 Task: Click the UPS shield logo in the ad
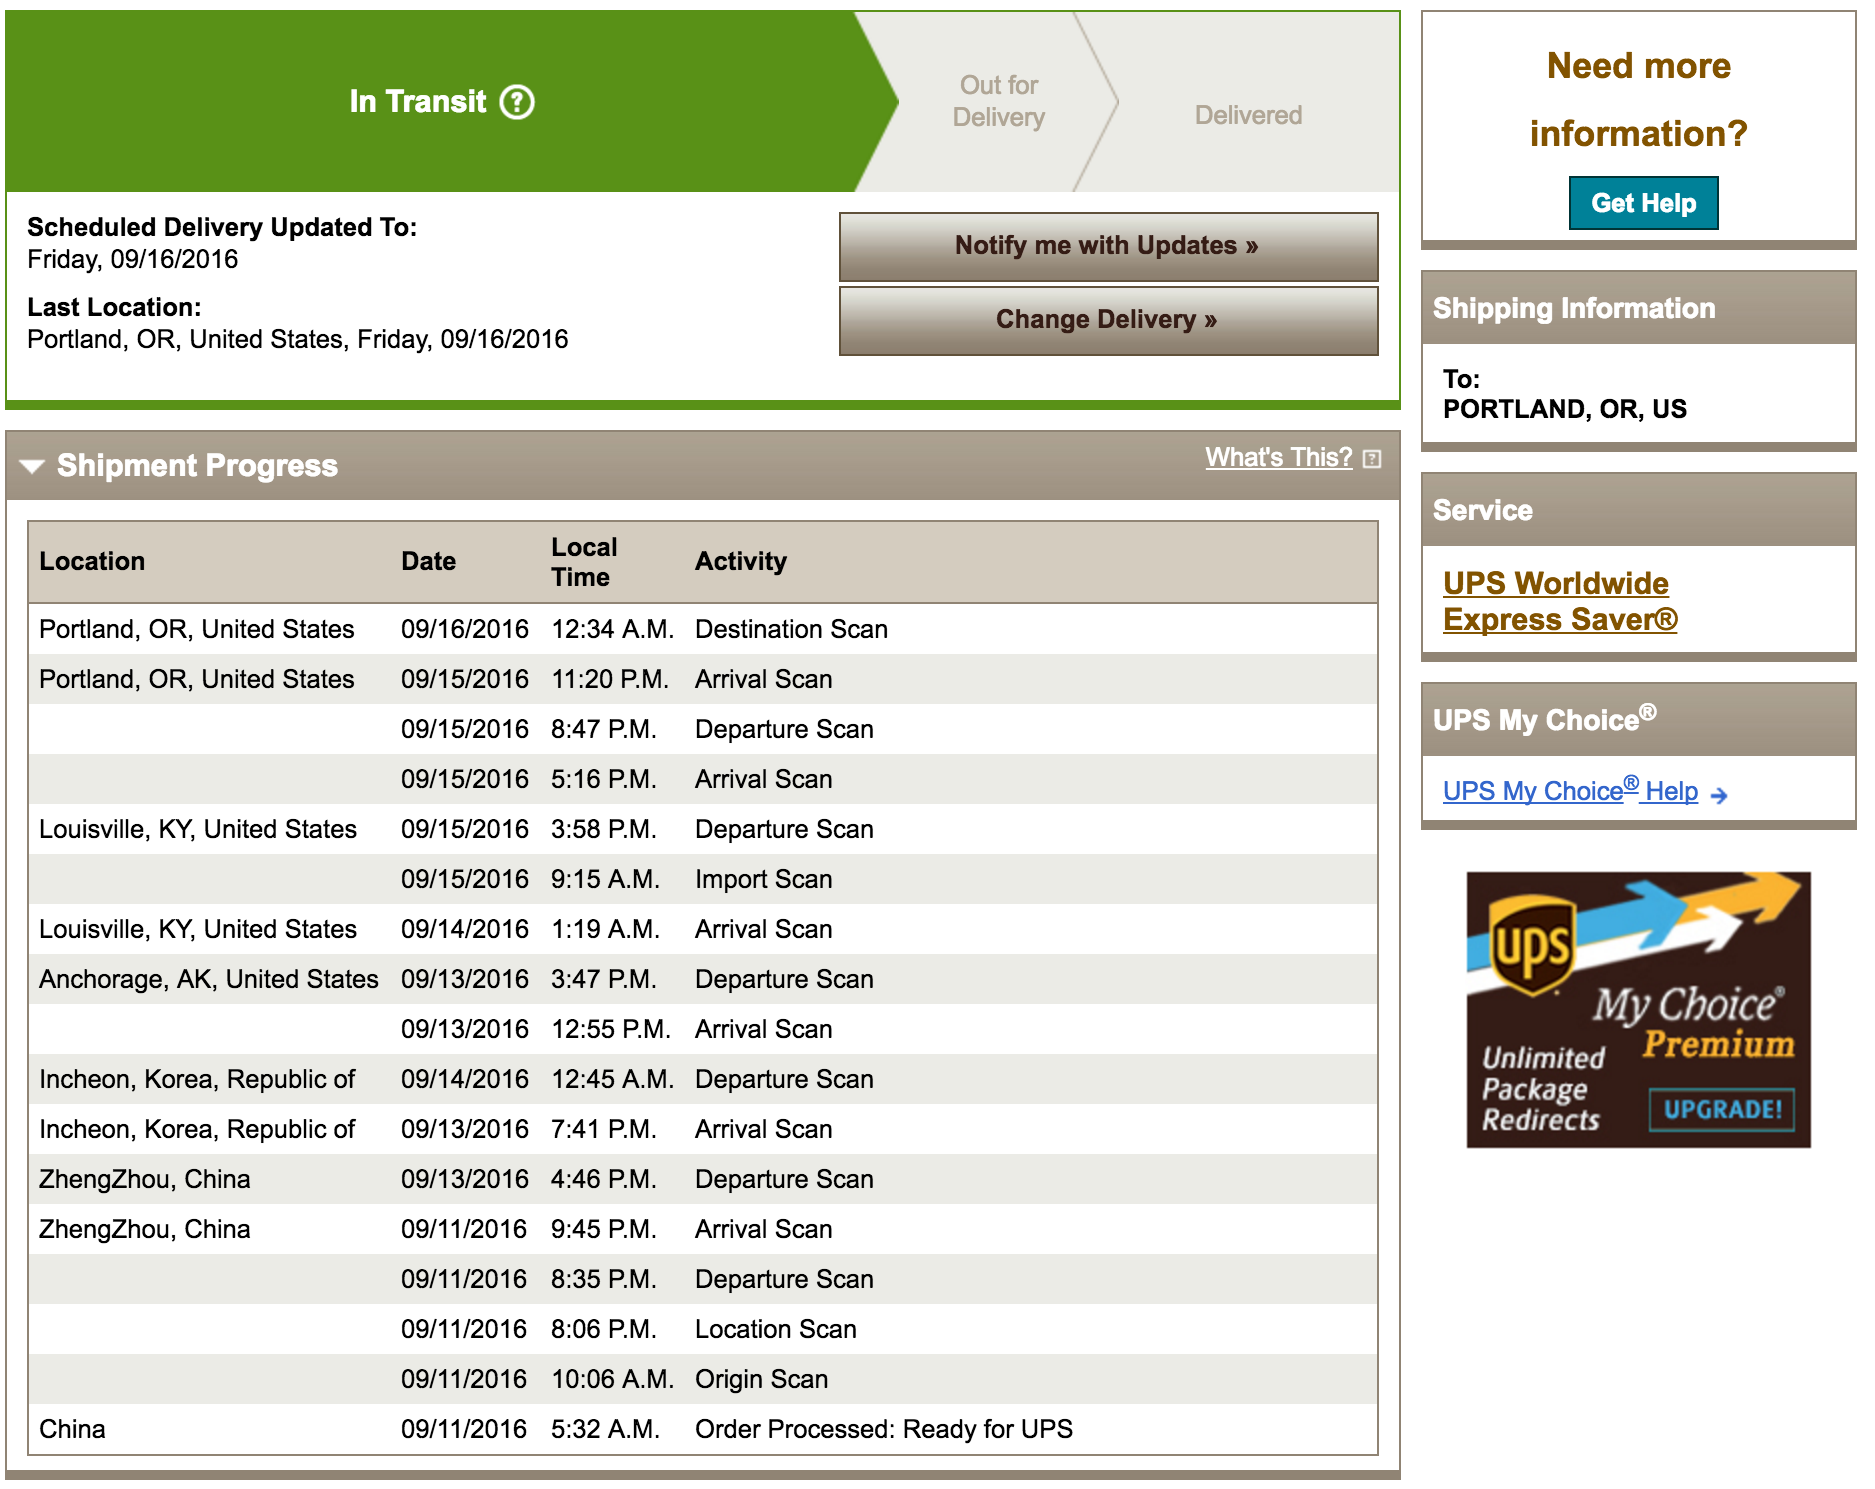1531,946
